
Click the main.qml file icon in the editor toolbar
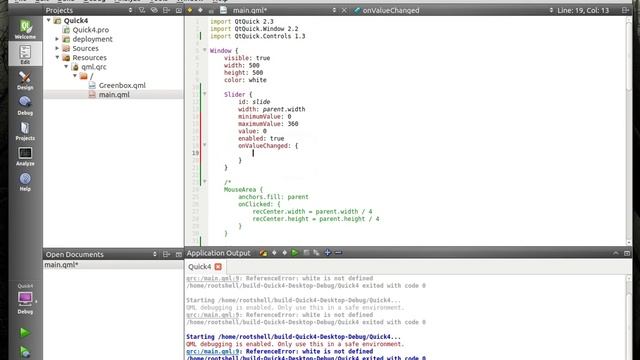pos(223,10)
